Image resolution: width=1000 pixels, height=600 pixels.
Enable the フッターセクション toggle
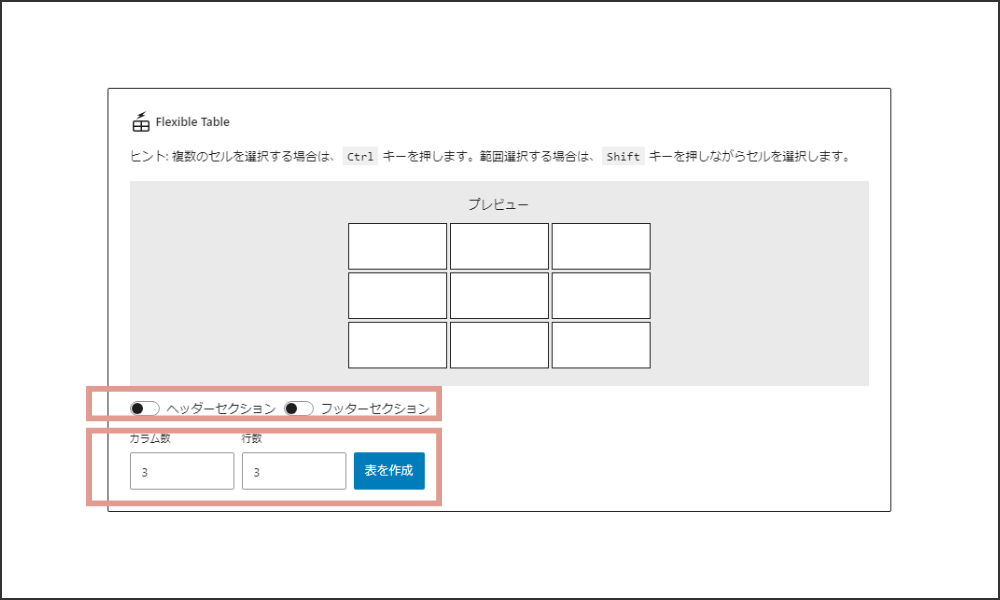coord(298,408)
